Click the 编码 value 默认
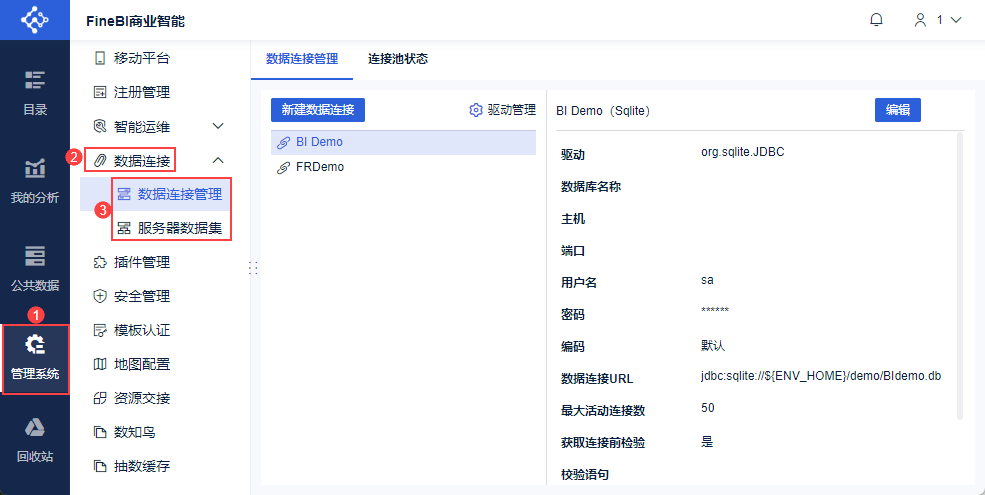This screenshot has height=495, width=985. click(x=714, y=345)
